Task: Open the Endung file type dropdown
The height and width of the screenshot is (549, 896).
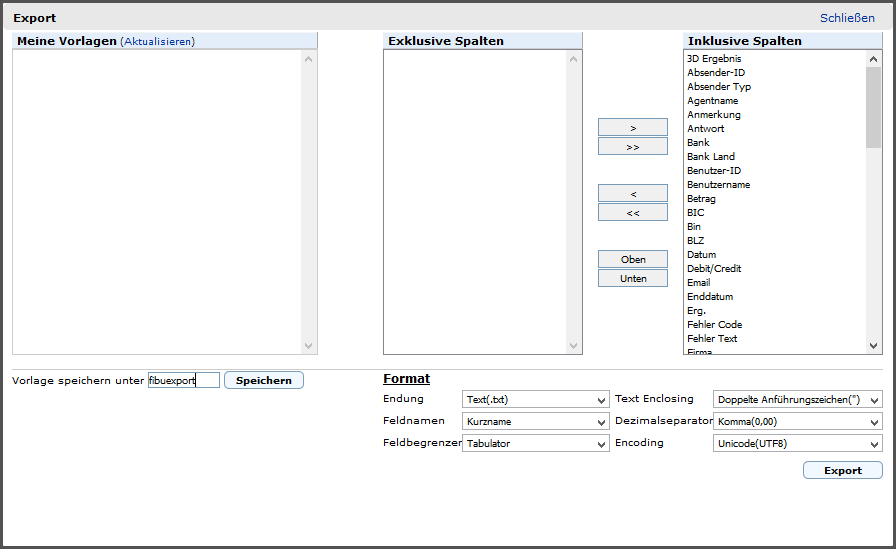Action: click(x=536, y=399)
